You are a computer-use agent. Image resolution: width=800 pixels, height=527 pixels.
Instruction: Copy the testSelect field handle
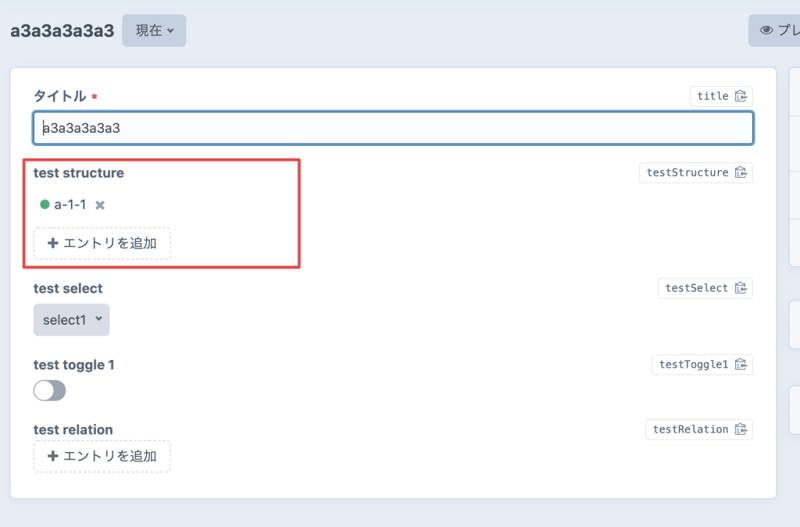click(740, 288)
